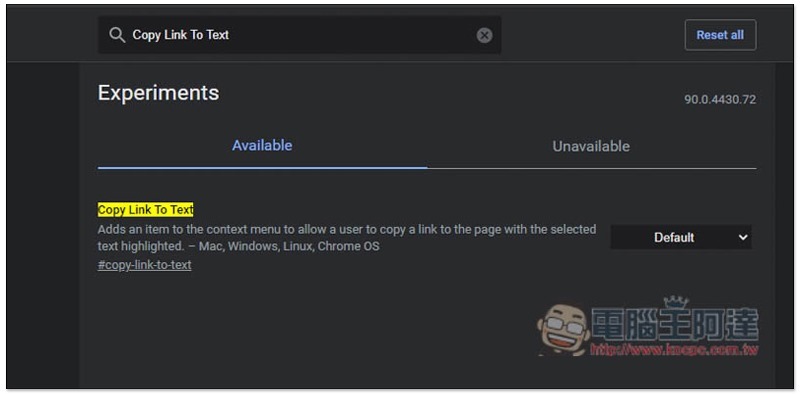
Task: Open the Default dropdown for Copy Link To Text
Action: click(x=681, y=237)
